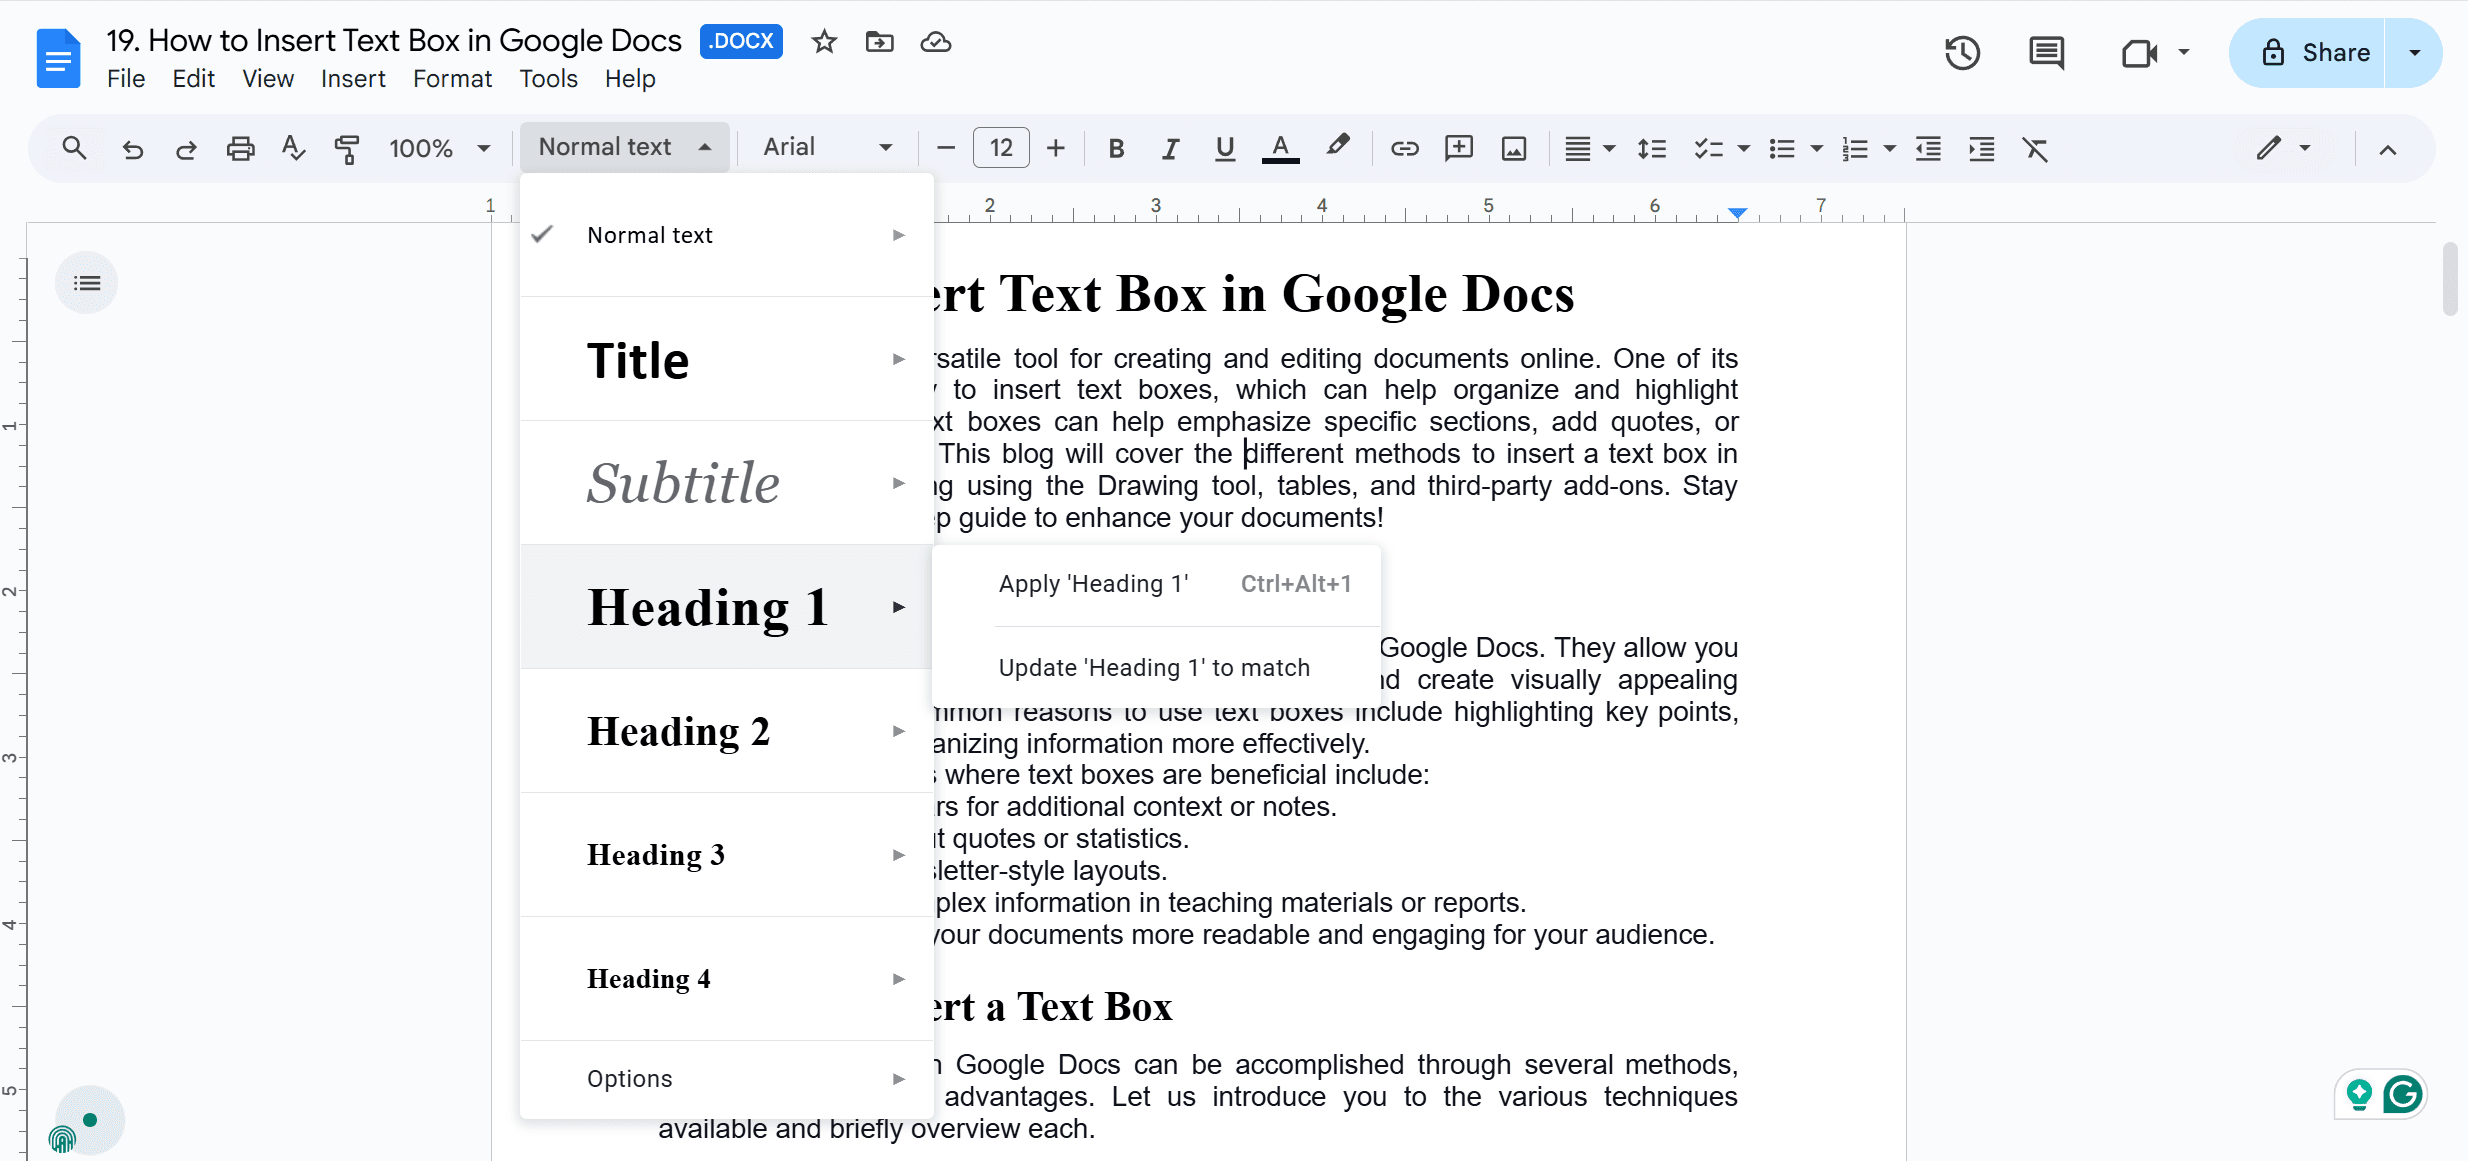Expand bulleted list options arrow

(1817, 149)
